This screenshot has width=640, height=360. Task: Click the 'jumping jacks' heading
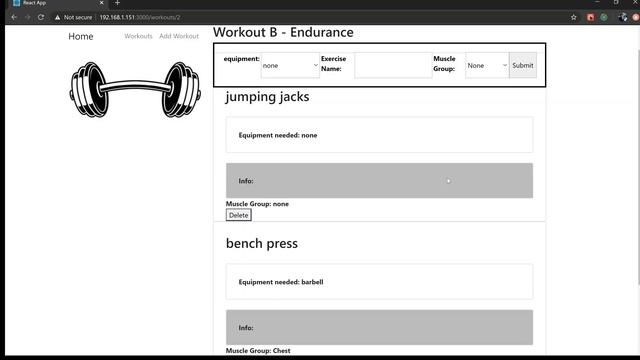click(267, 97)
